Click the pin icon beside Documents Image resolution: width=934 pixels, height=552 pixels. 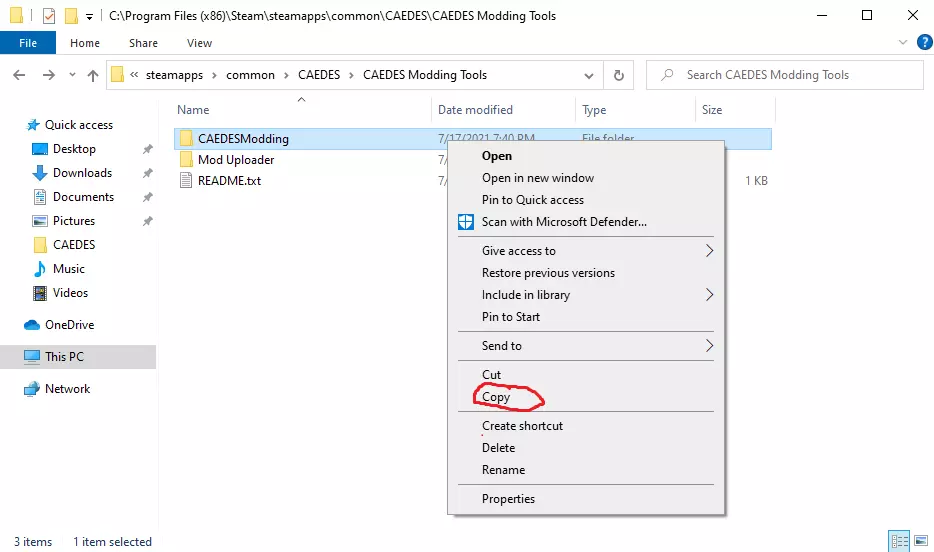pyautogui.click(x=148, y=197)
